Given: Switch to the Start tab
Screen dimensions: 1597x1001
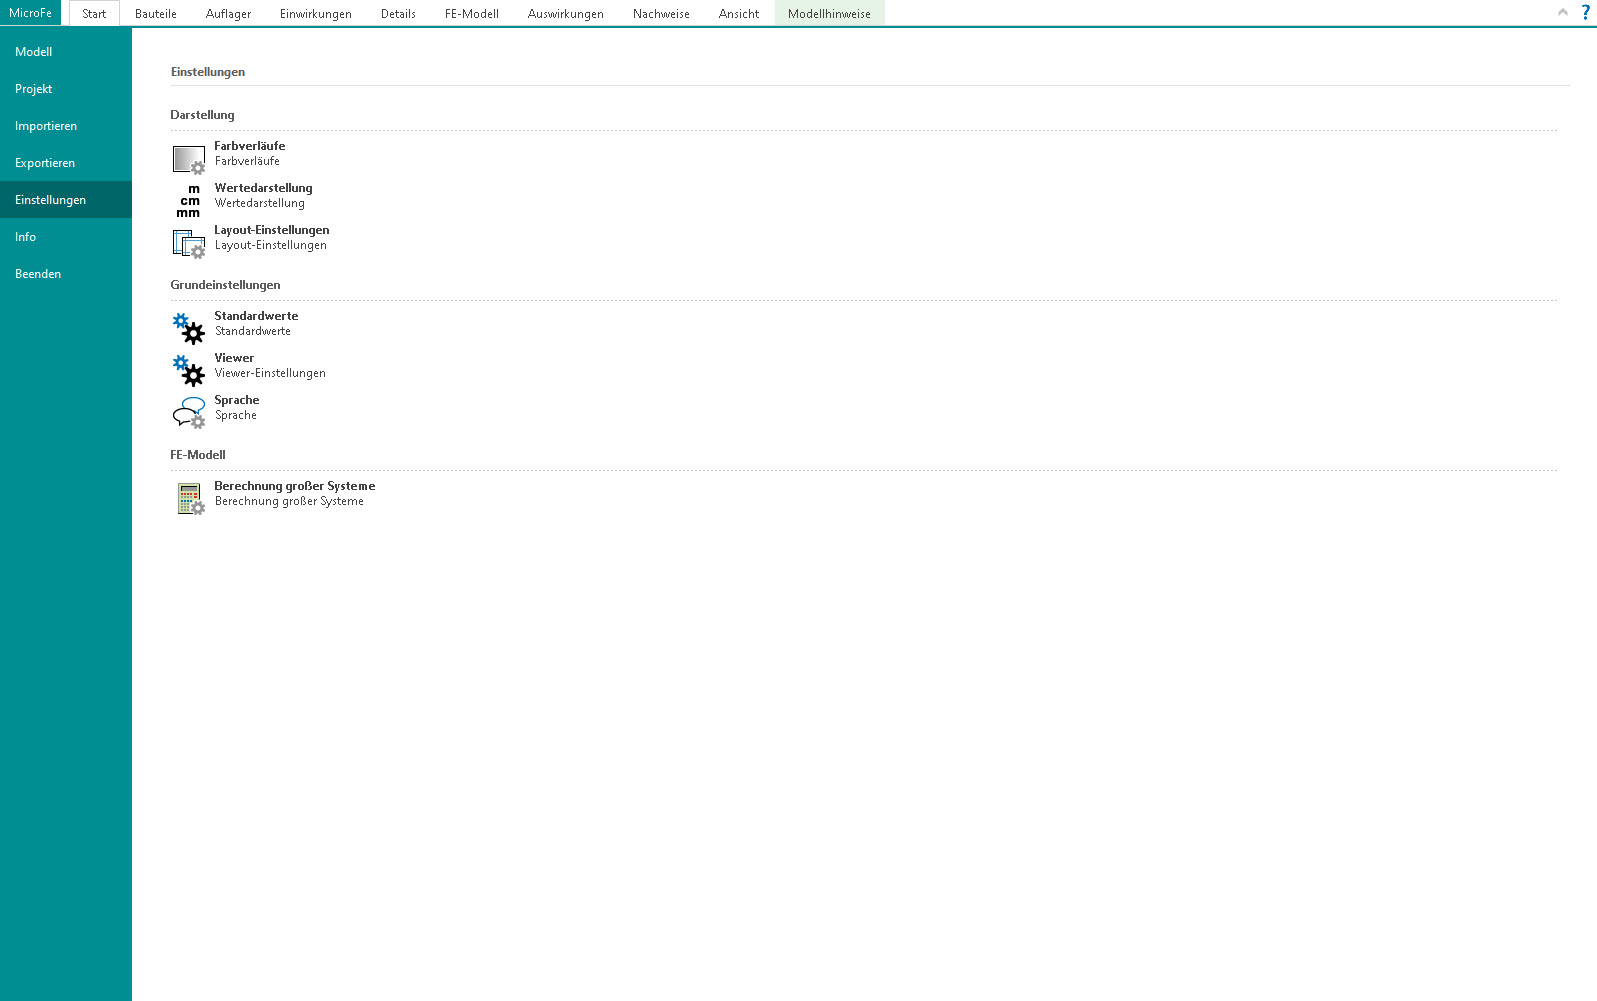Looking at the screenshot, I should 94,14.
